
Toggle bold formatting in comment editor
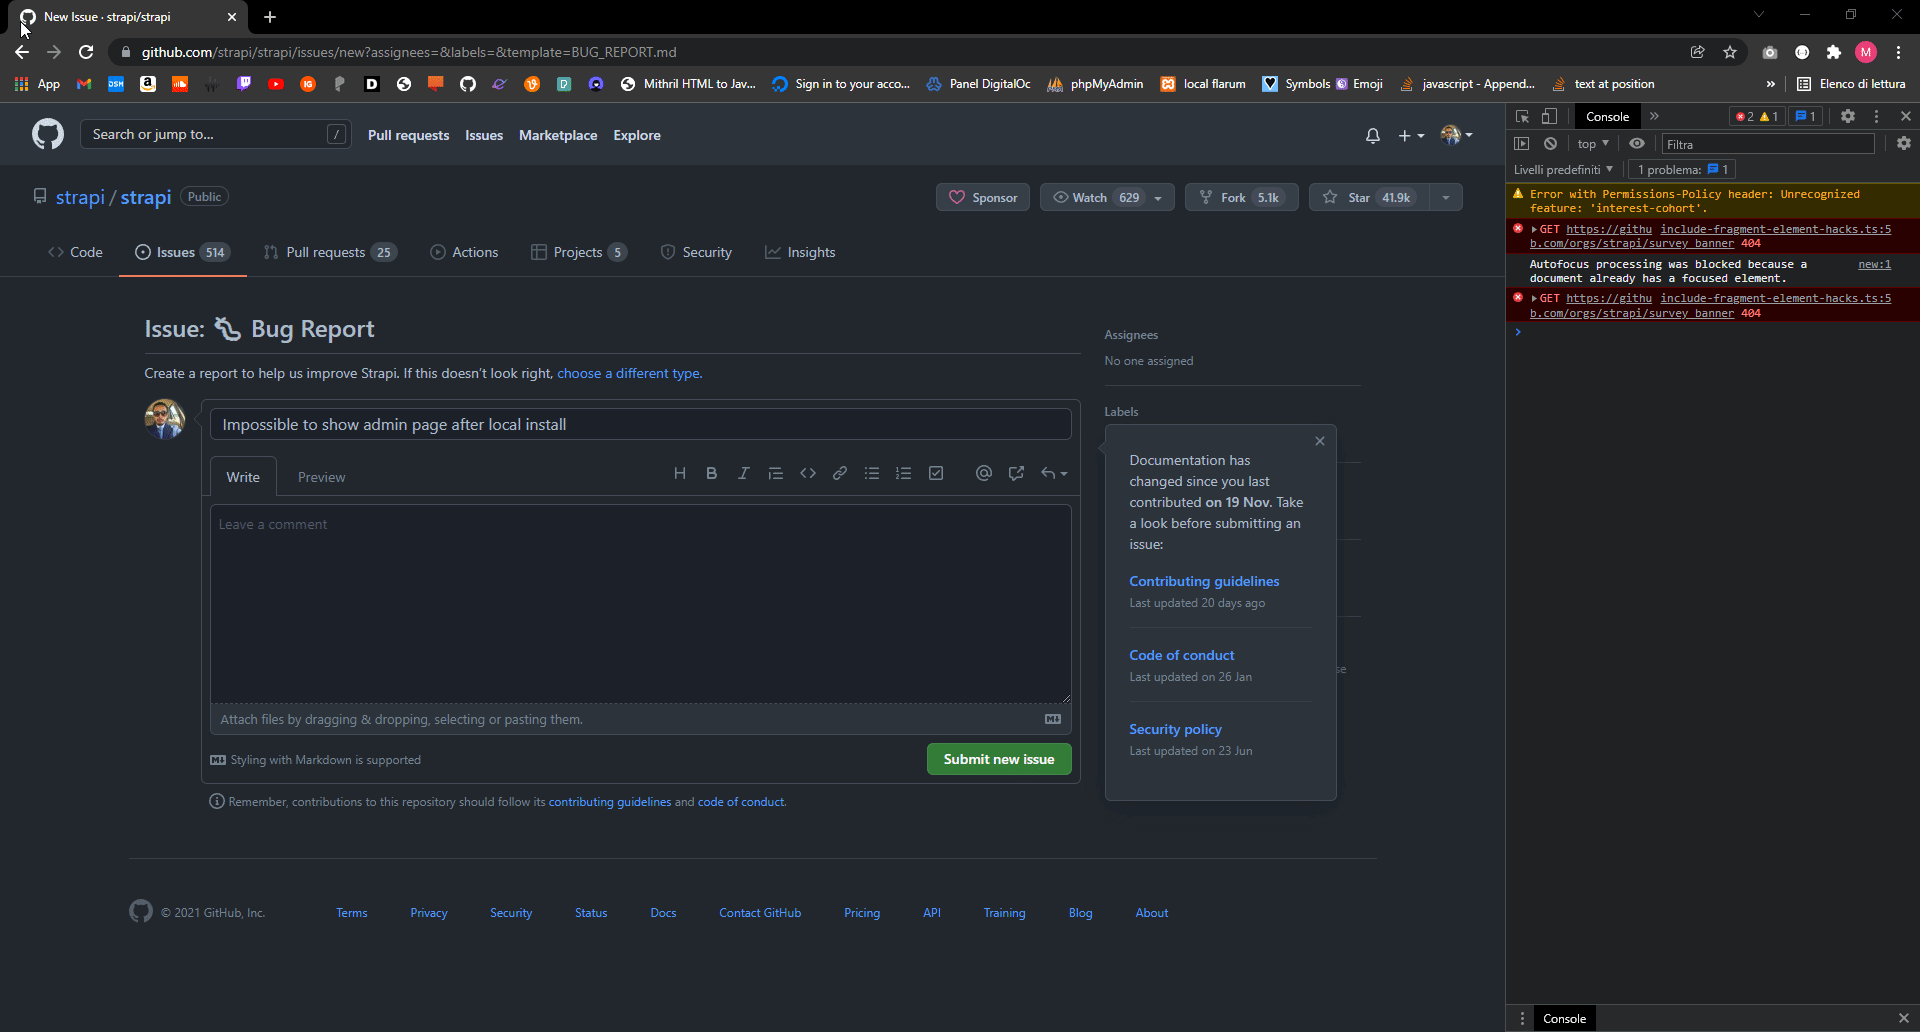point(712,473)
